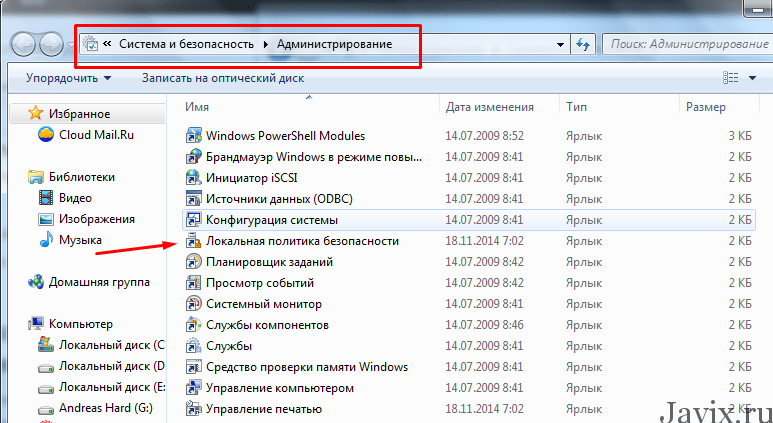Click the Брандмауэр Windows shortcut icon
This screenshot has height=423, width=773.
pos(193,157)
